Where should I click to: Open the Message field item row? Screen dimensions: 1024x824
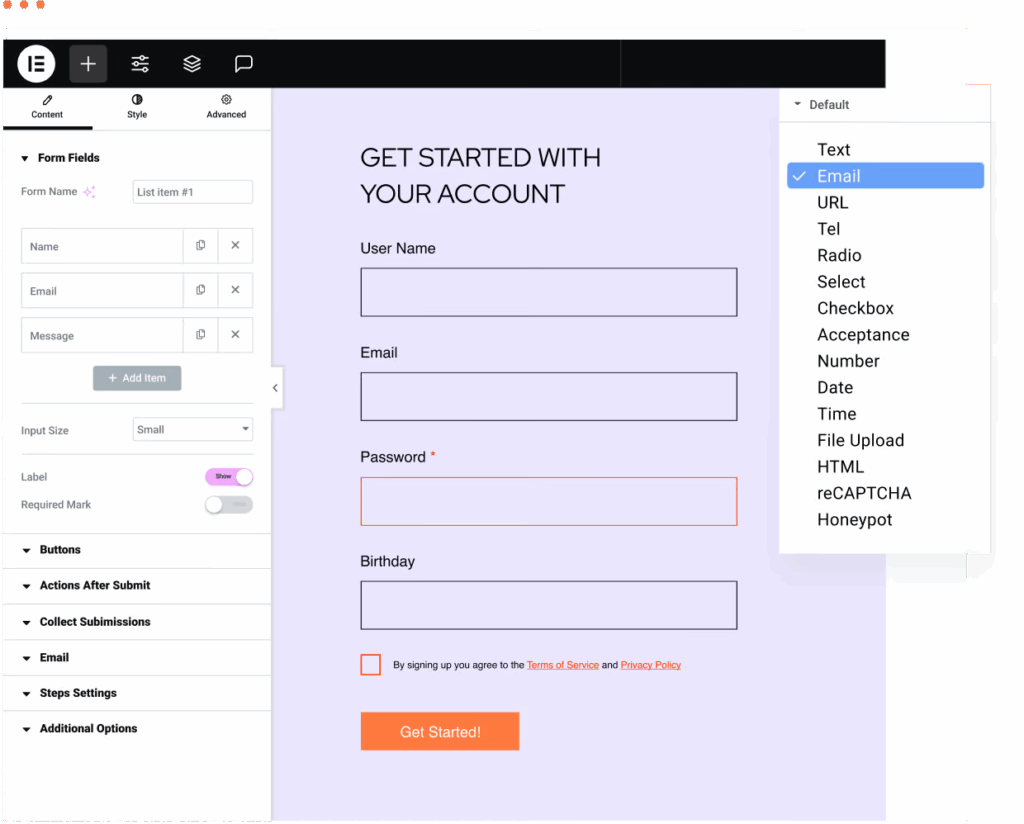click(103, 335)
